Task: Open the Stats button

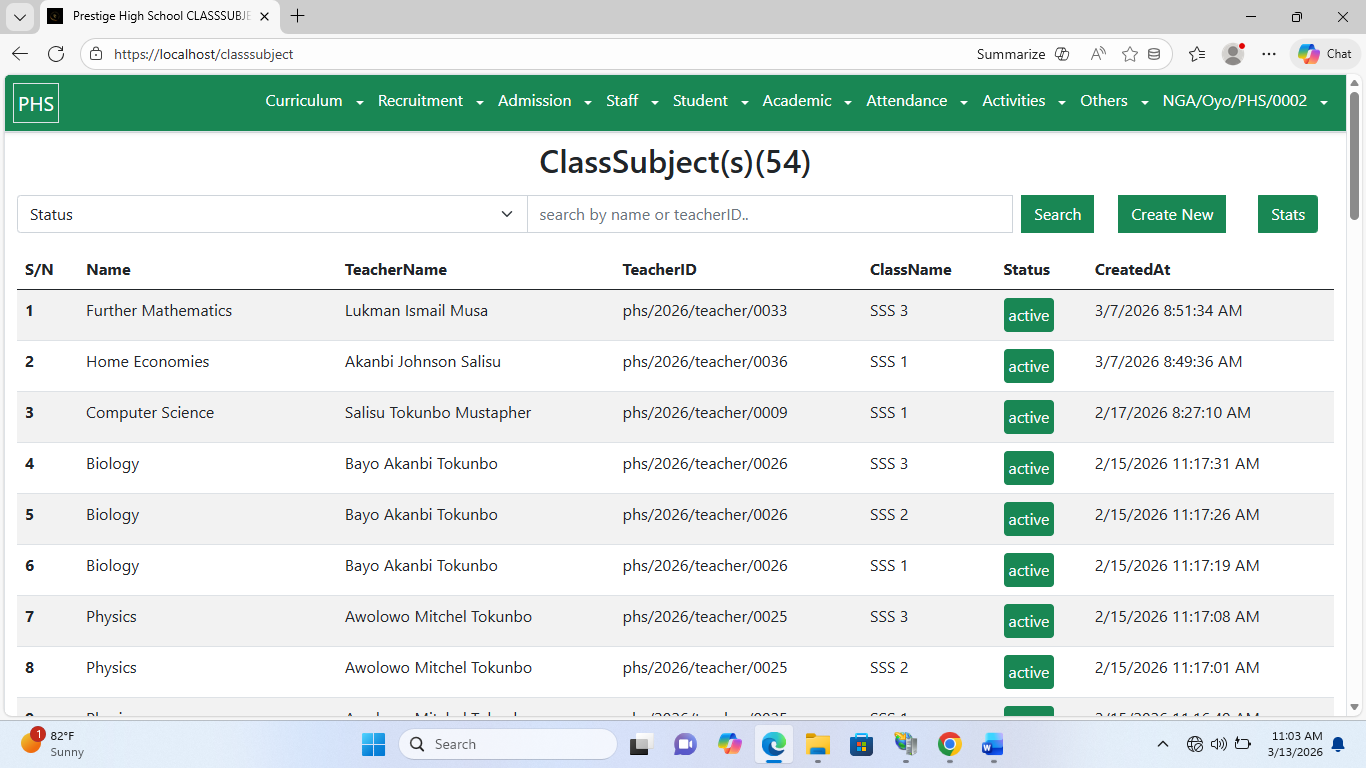Action: (x=1287, y=214)
